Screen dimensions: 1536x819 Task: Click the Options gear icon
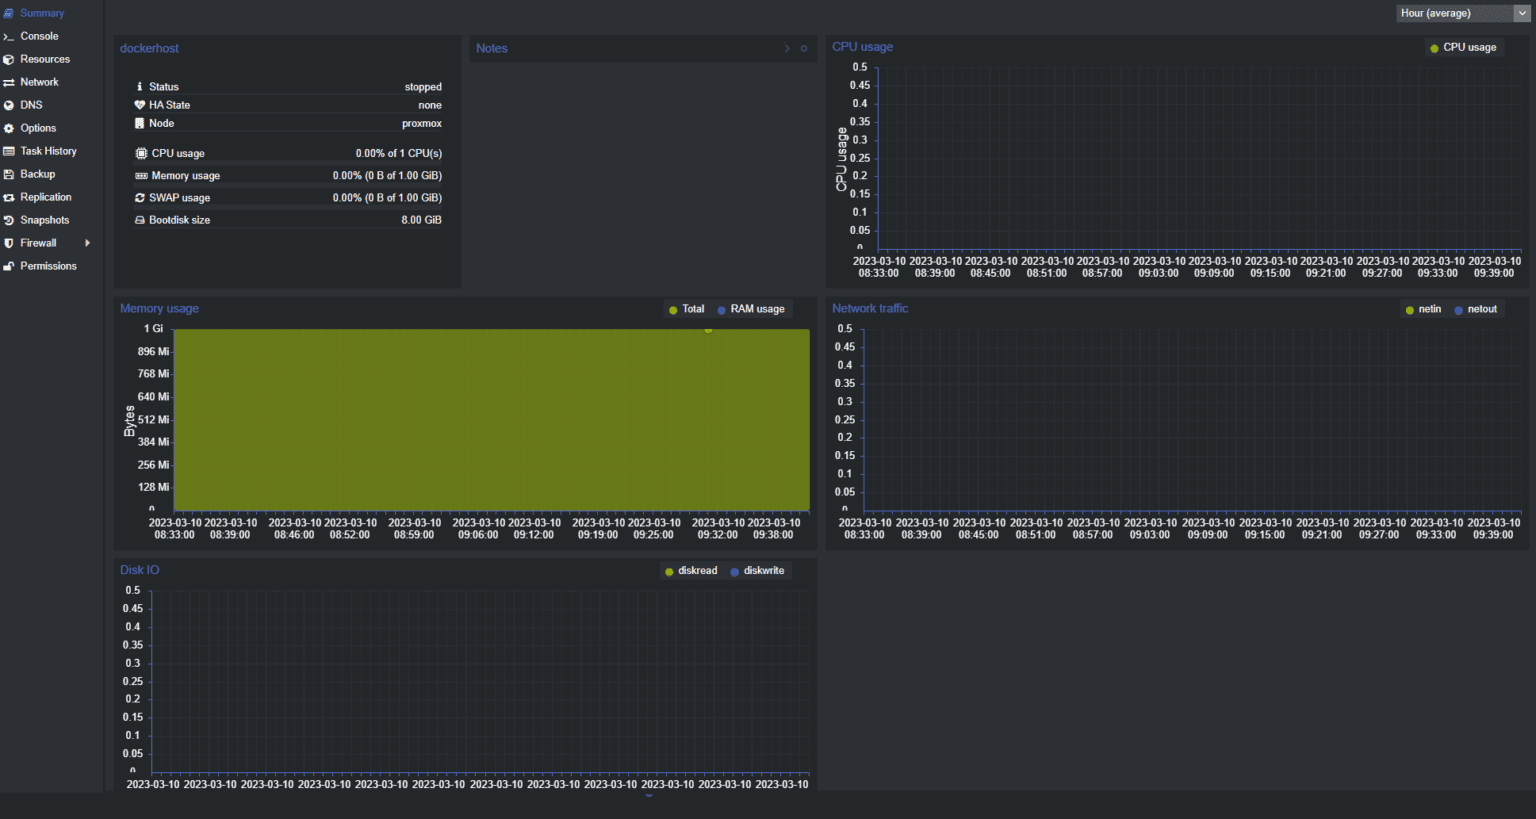(x=9, y=129)
